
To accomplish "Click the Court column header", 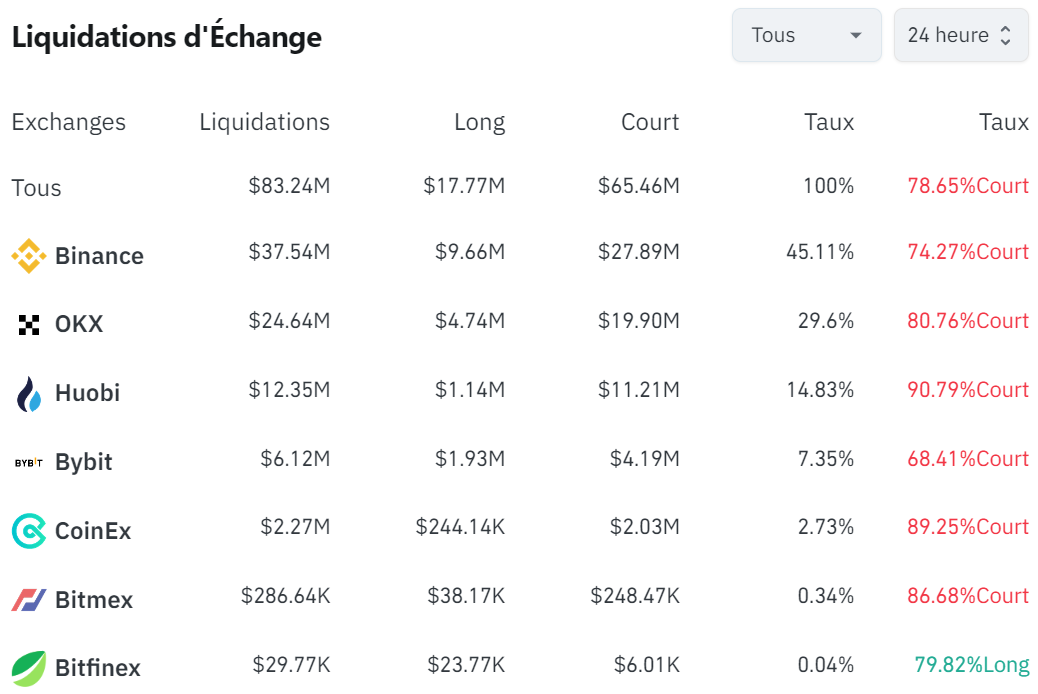I will (650, 122).
